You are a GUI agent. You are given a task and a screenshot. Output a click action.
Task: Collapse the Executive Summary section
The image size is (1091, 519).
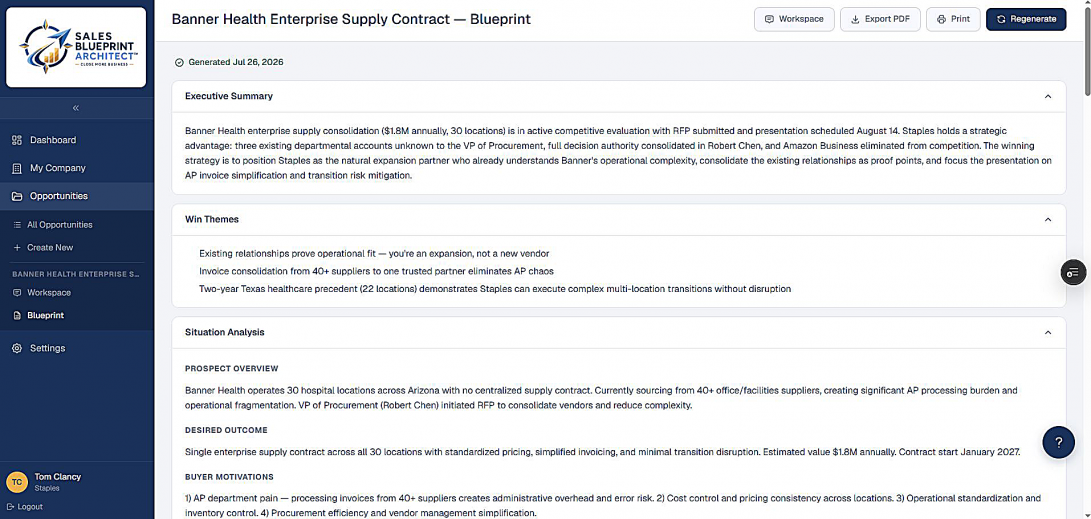coord(1048,97)
